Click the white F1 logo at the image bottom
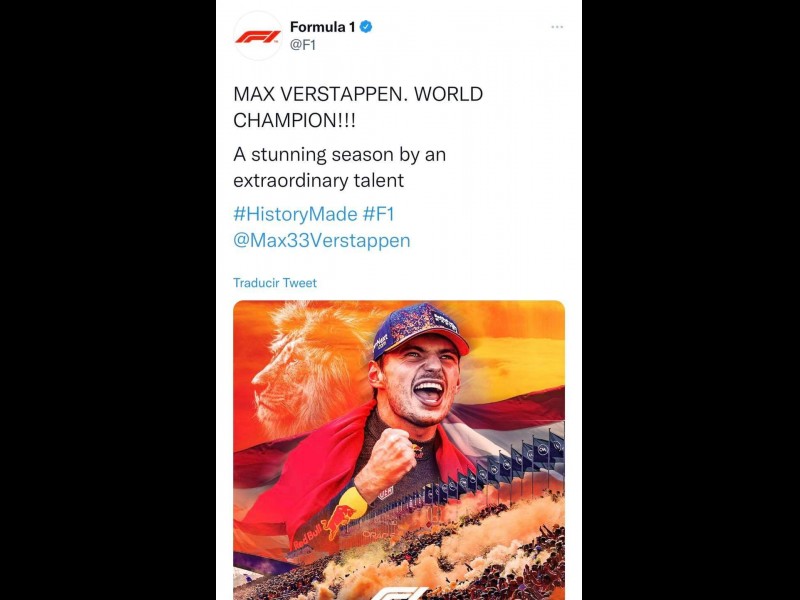This screenshot has height=600, width=800. point(399,593)
